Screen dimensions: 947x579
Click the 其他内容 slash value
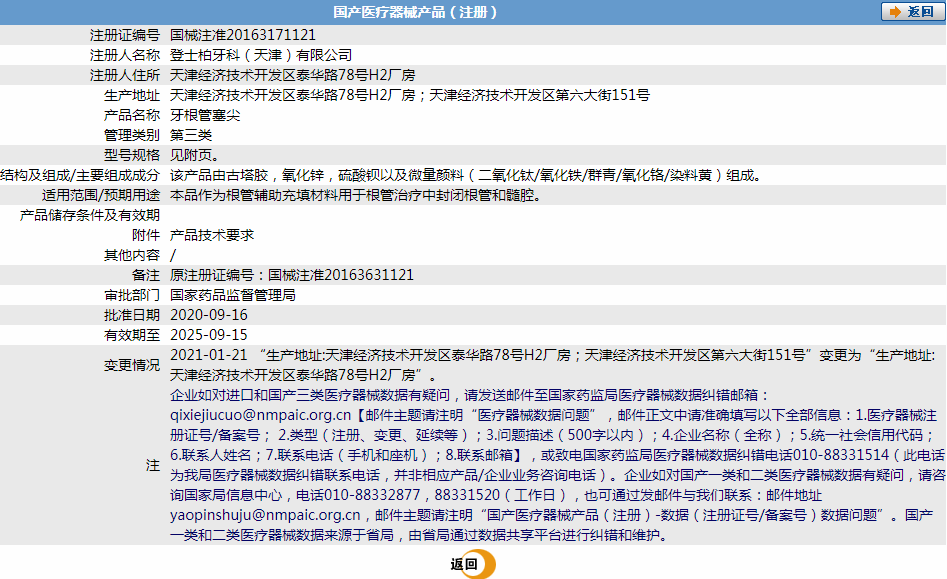pyautogui.click(x=173, y=255)
